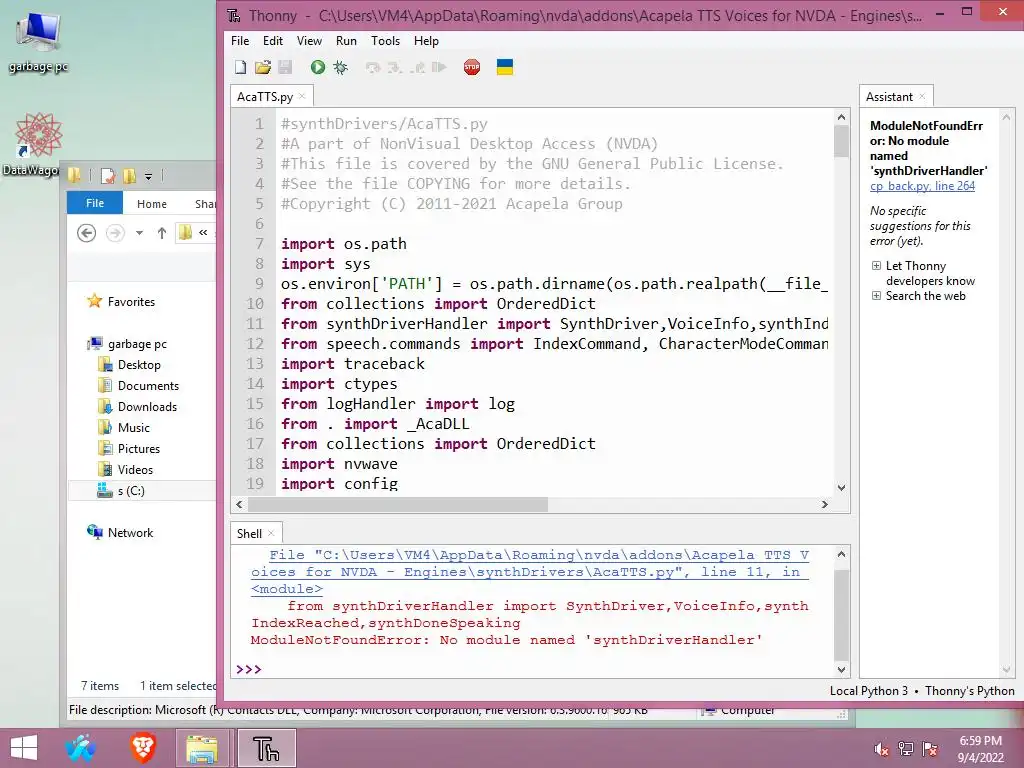Open the Edit menu in Thonny
The image size is (1024, 768).
click(x=272, y=40)
